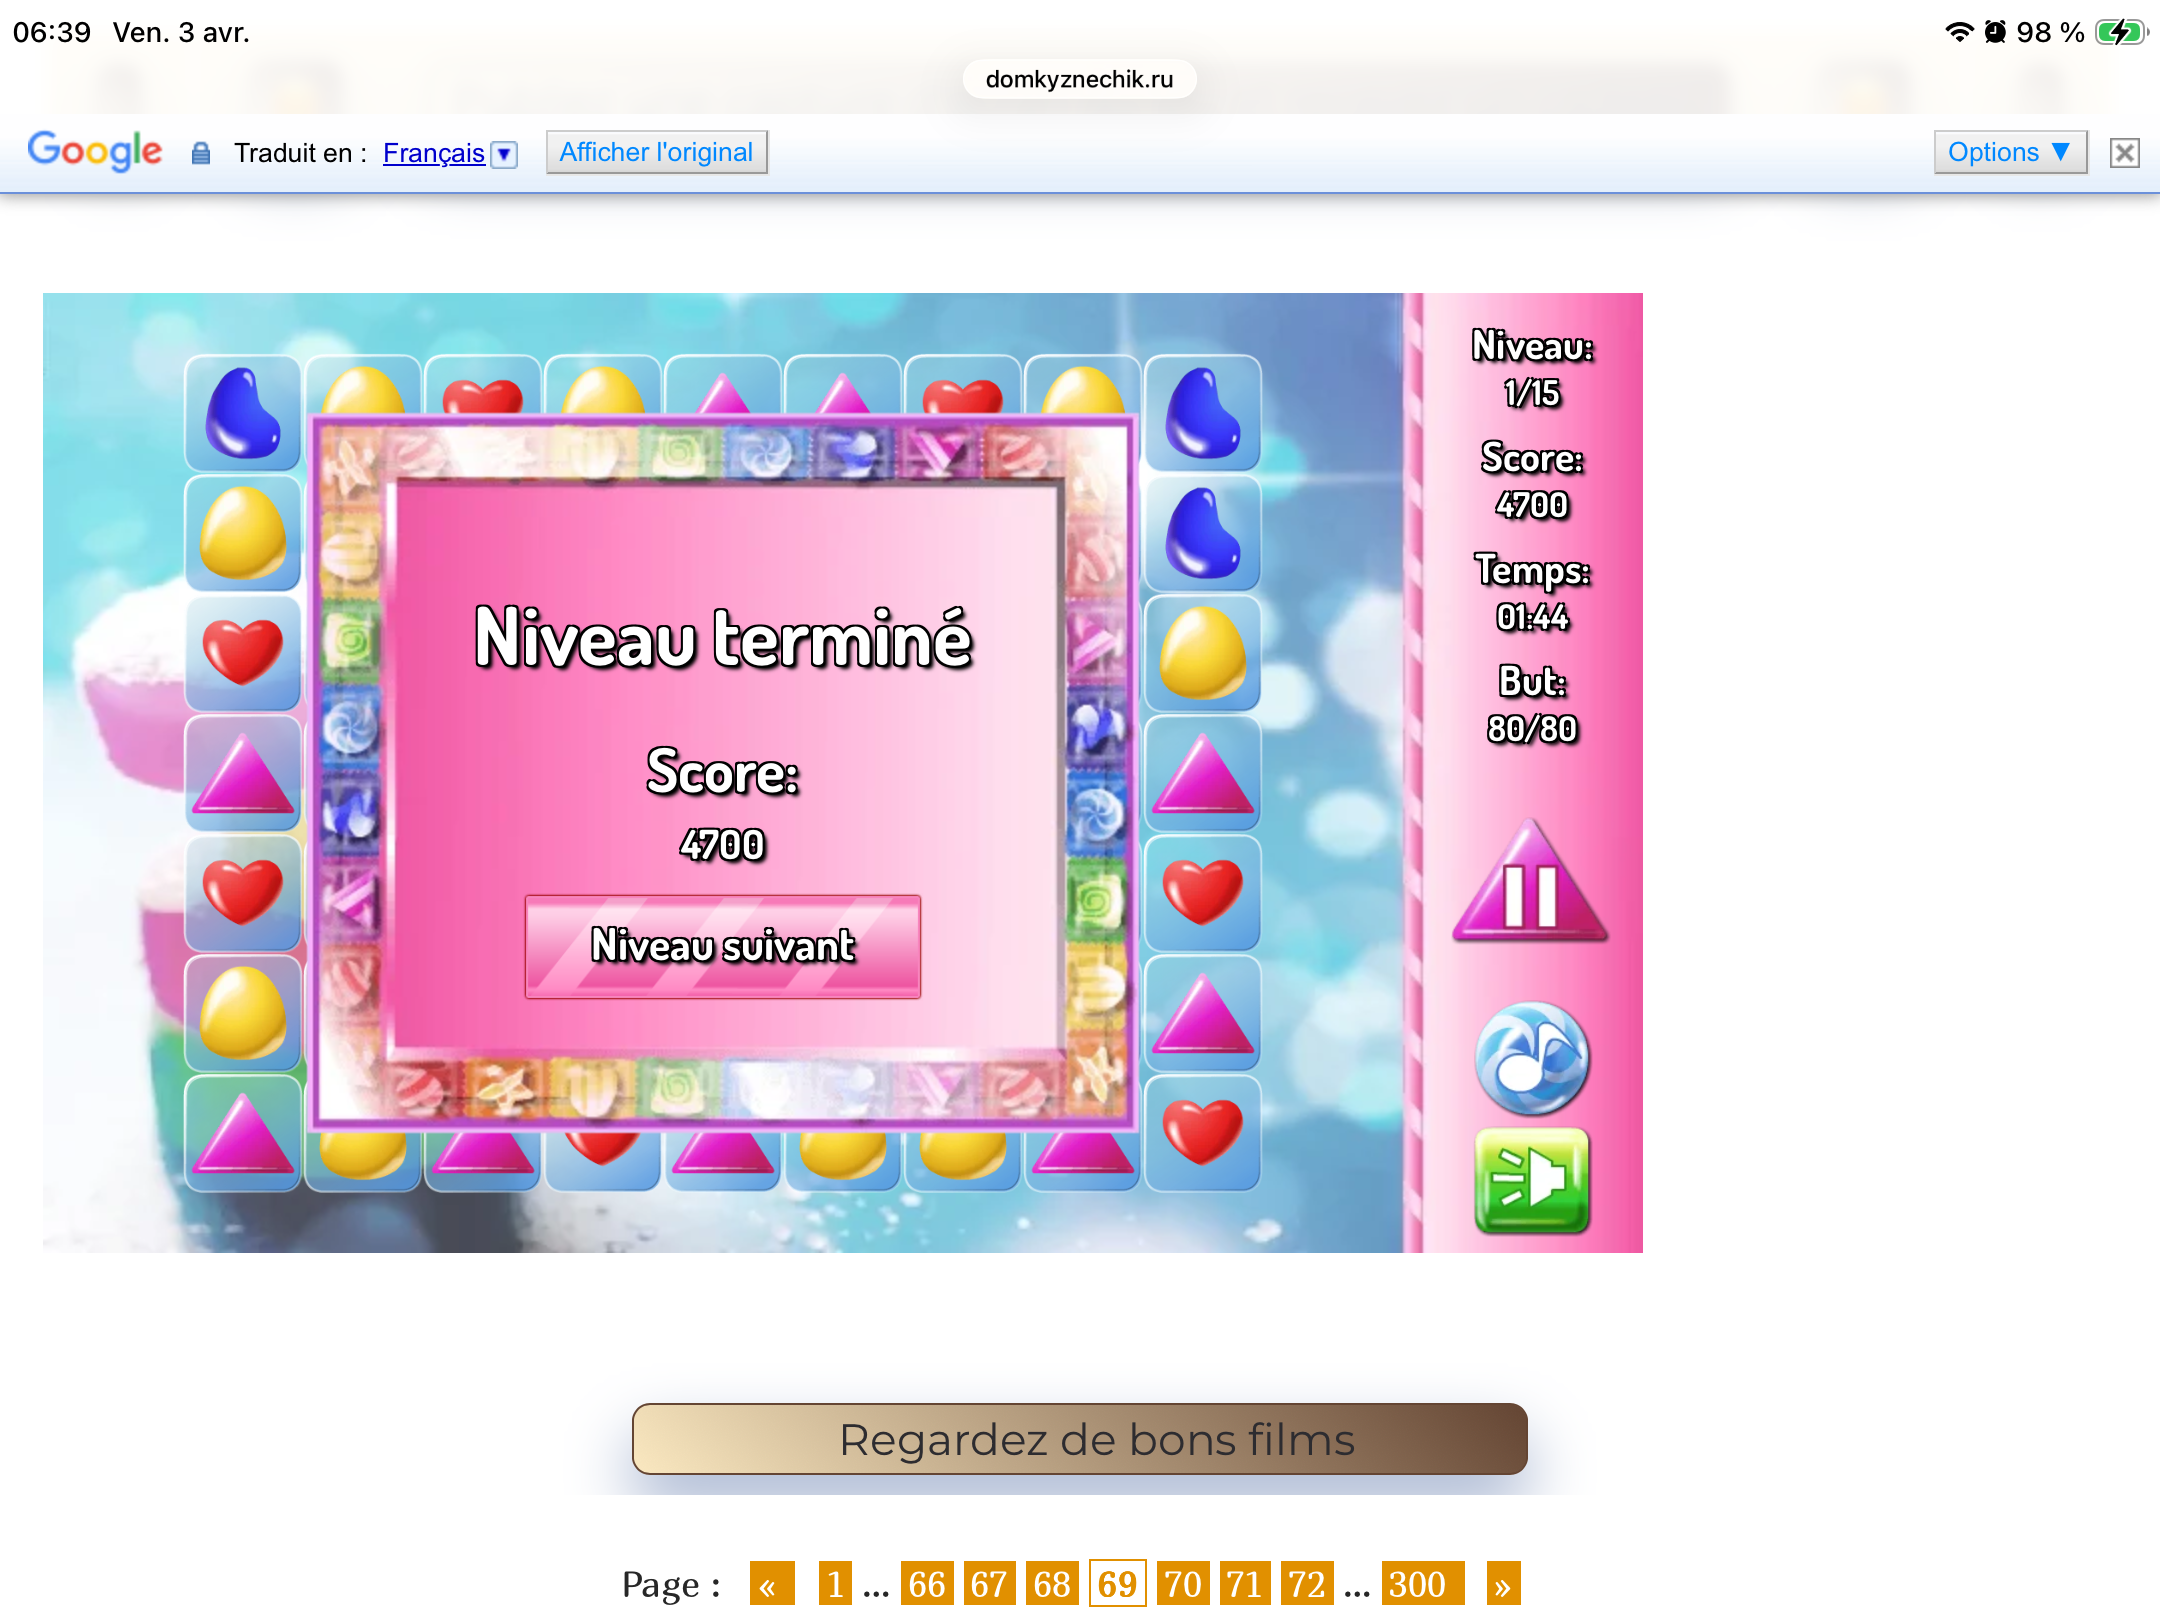Click the red heart candy in the bottom-right corner
This screenshot has width=2160, height=1620.
pos(1202,1132)
